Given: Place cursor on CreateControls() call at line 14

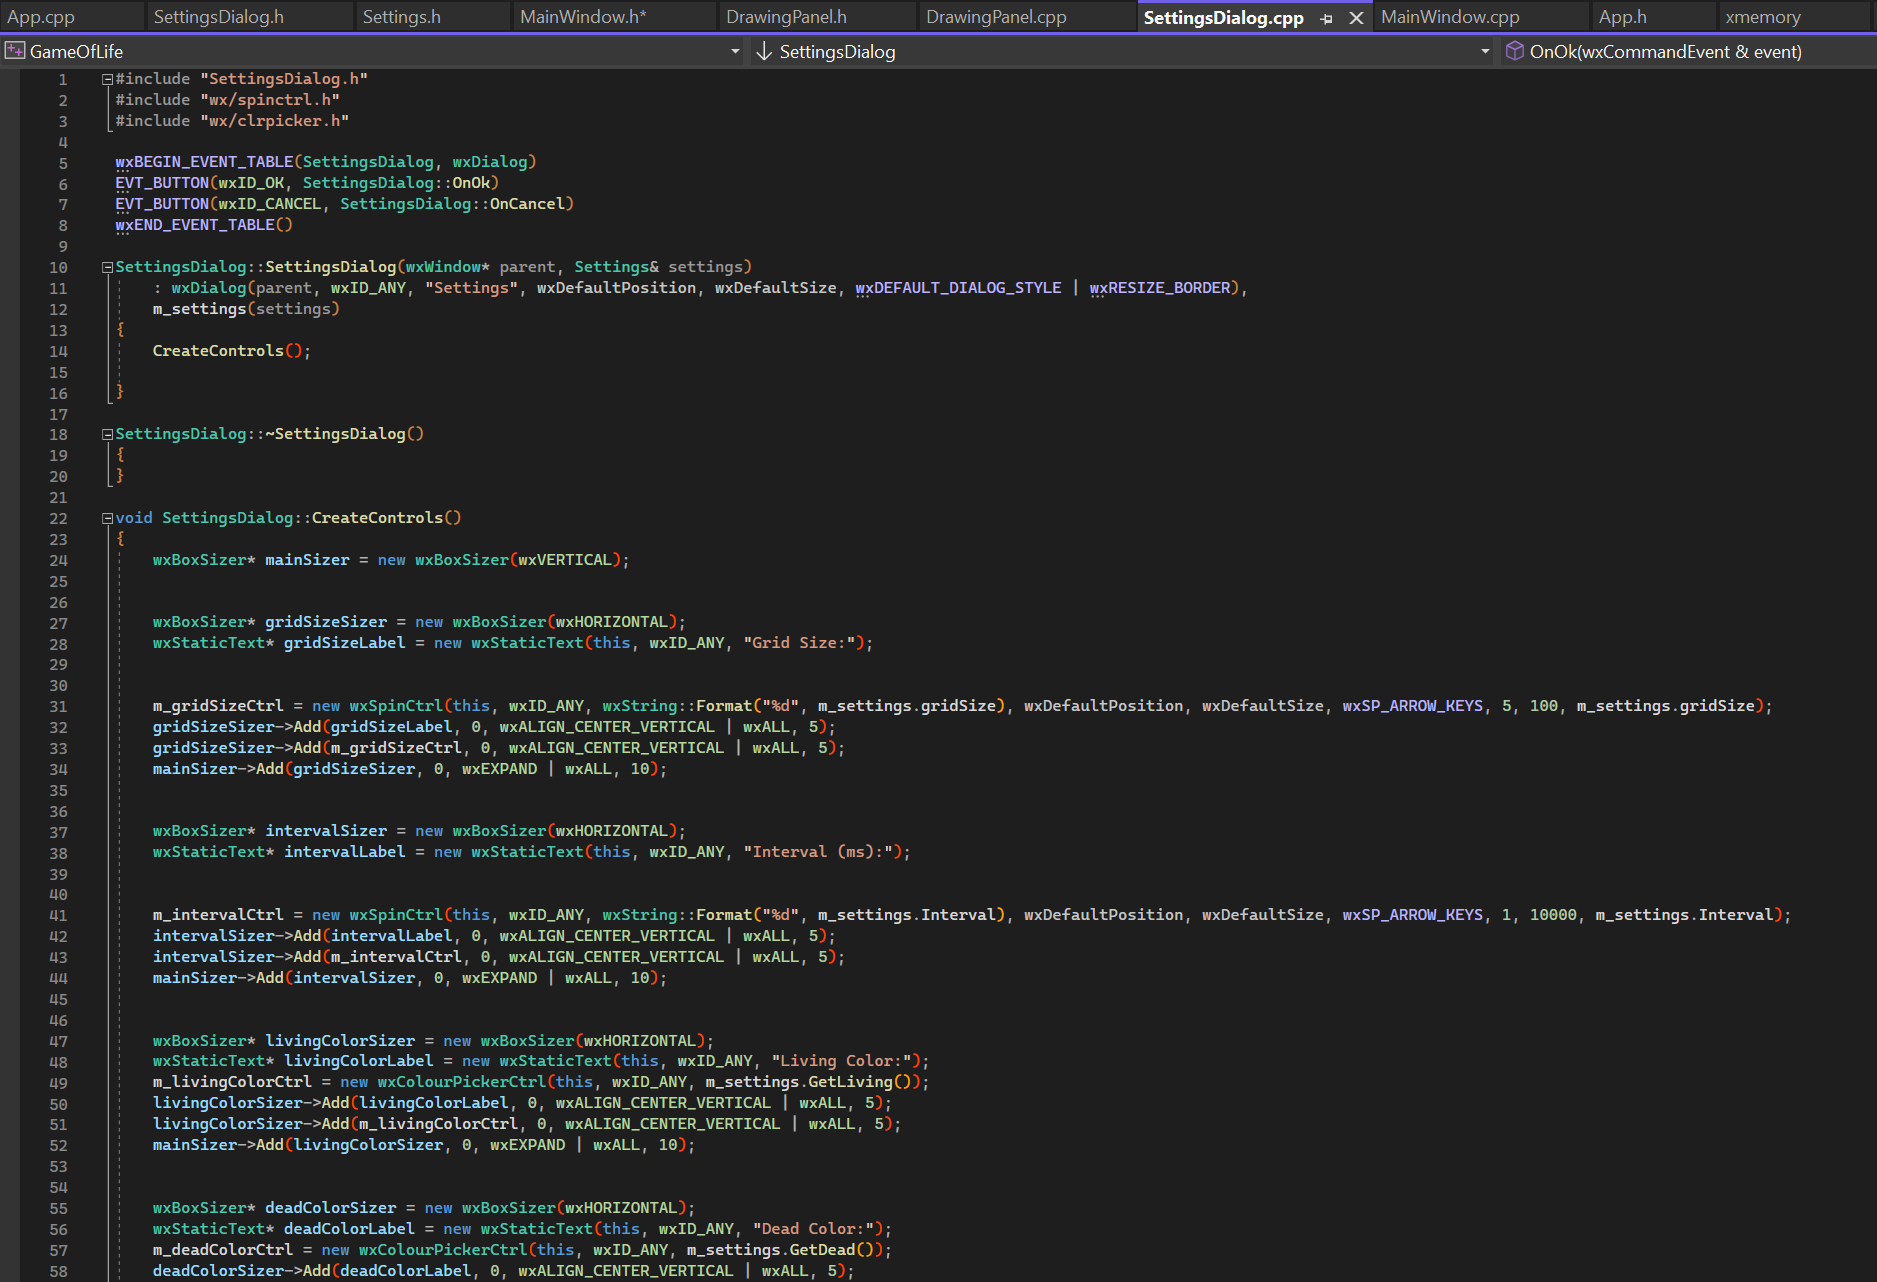Looking at the screenshot, I should tap(218, 351).
